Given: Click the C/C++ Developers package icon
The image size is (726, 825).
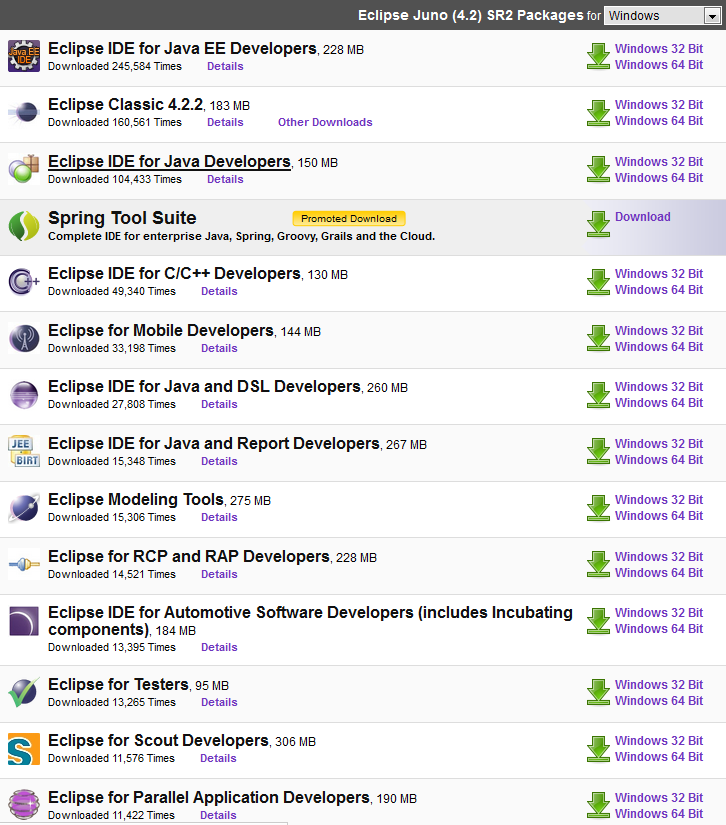Looking at the screenshot, I should pyautogui.click(x=24, y=281).
